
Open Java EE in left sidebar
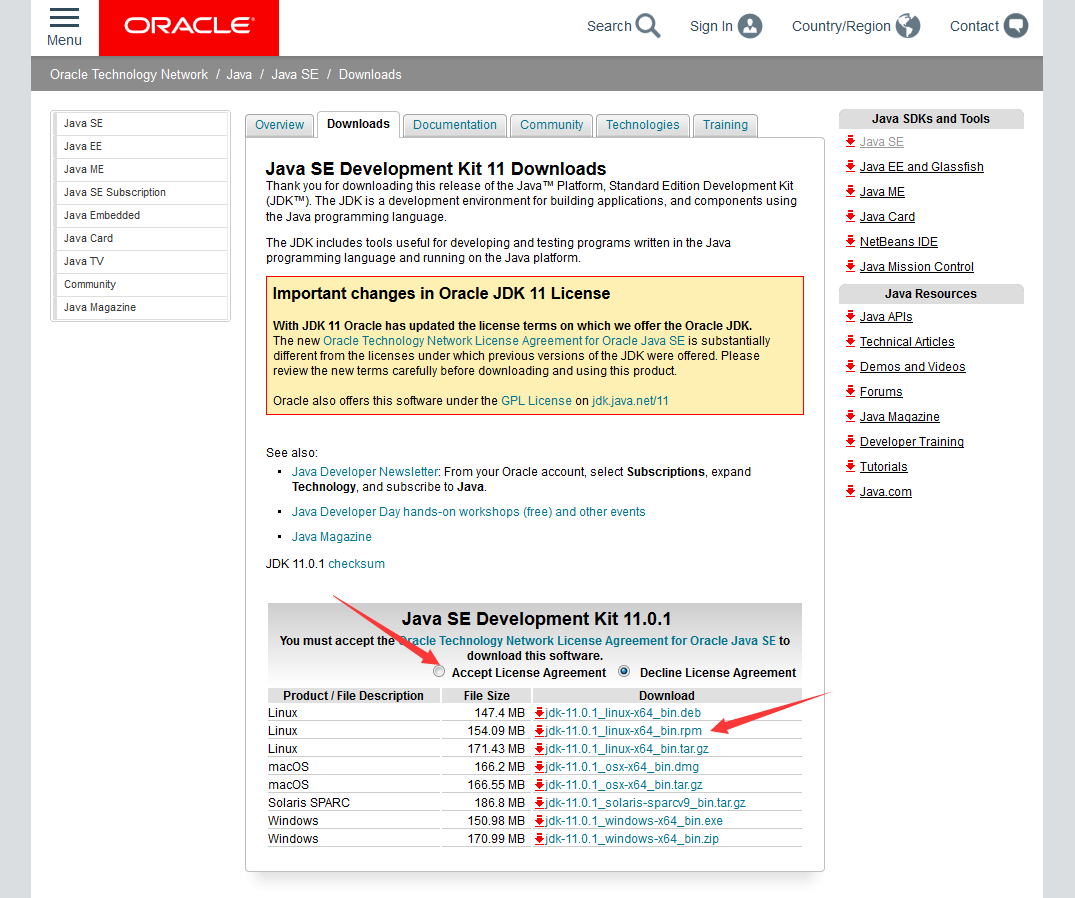coord(141,147)
